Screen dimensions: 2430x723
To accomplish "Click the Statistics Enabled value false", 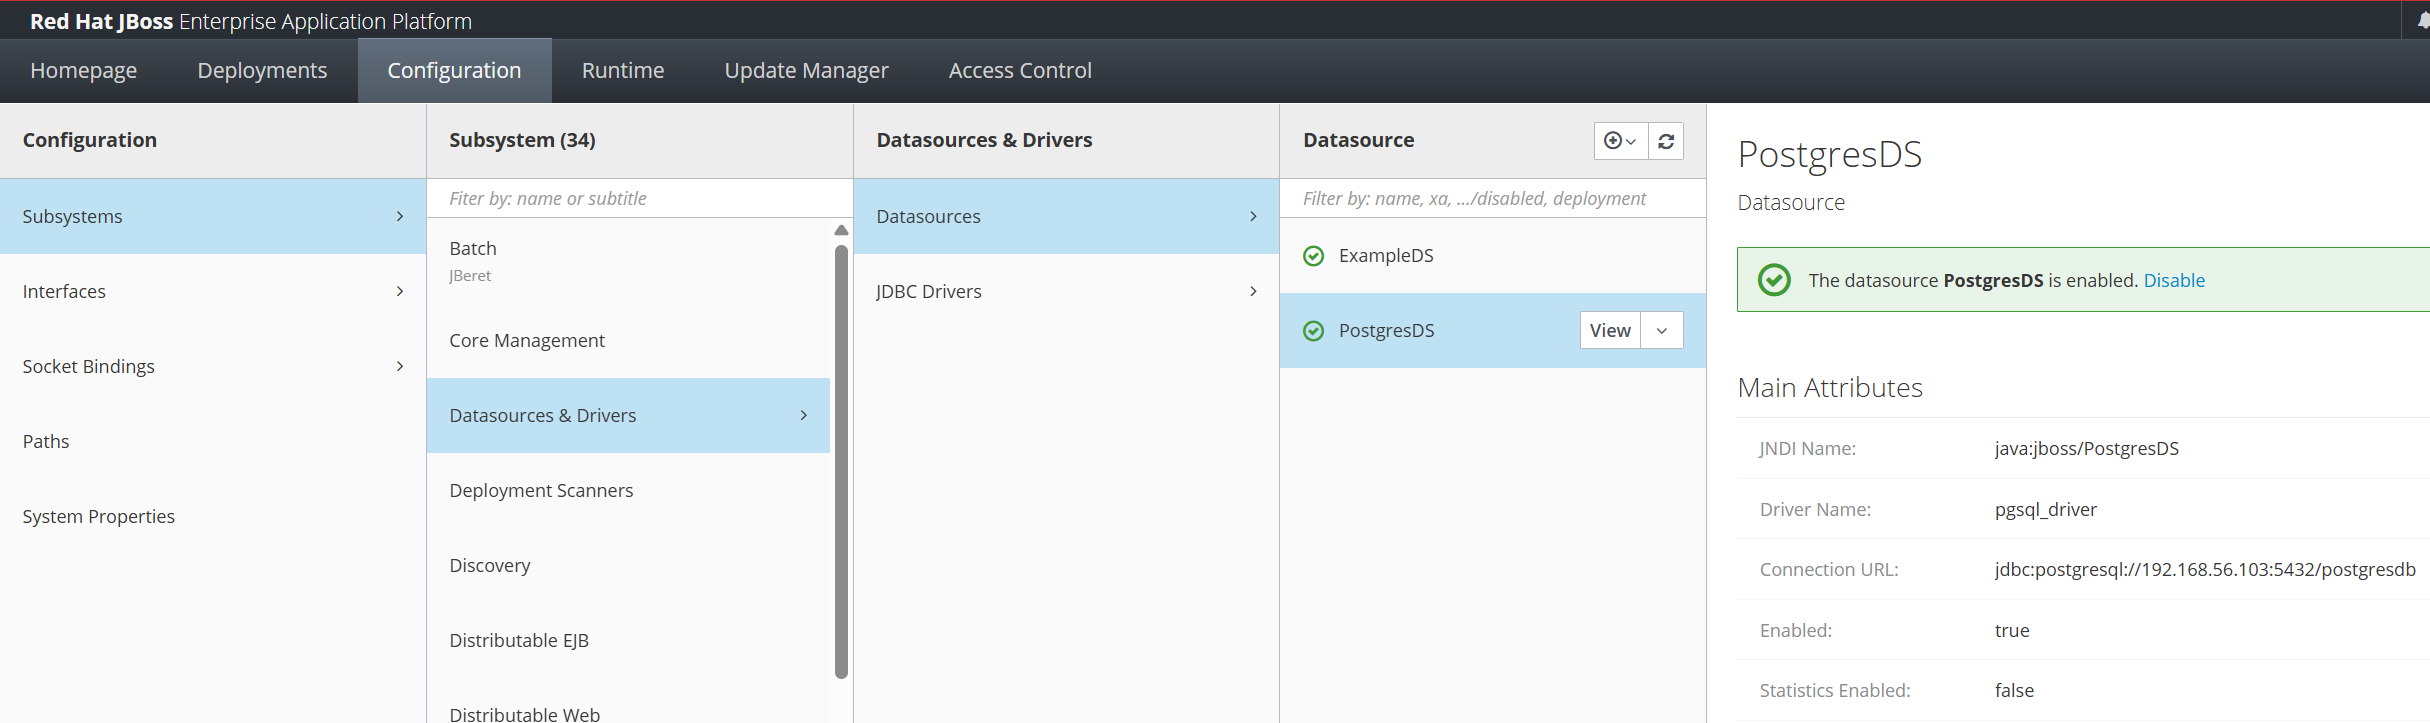I will point(2014,690).
